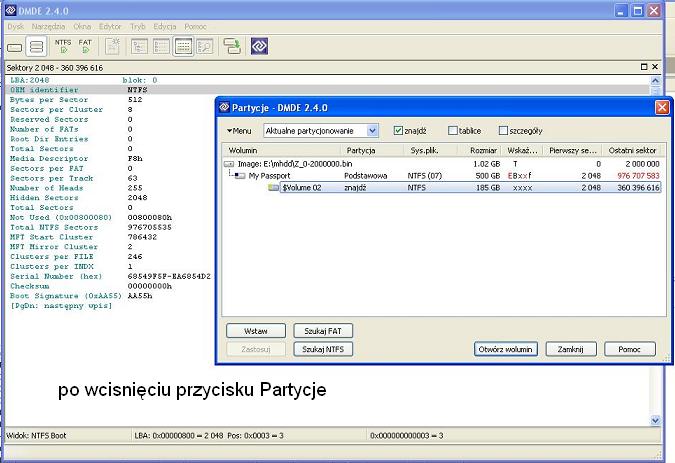The image size is (675, 463).
Task: Click the MFT Start Cluster value 786432
Action: (x=142, y=237)
